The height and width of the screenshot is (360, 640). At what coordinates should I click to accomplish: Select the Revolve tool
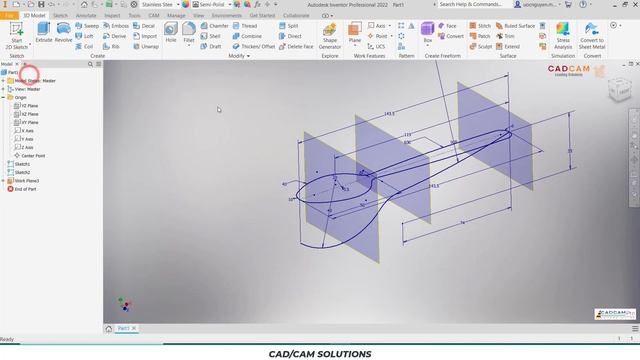pos(63,33)
